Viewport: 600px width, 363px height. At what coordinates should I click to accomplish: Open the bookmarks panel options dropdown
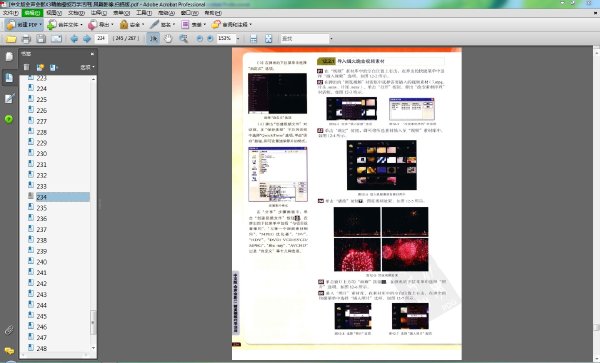[x=87, y=67]
